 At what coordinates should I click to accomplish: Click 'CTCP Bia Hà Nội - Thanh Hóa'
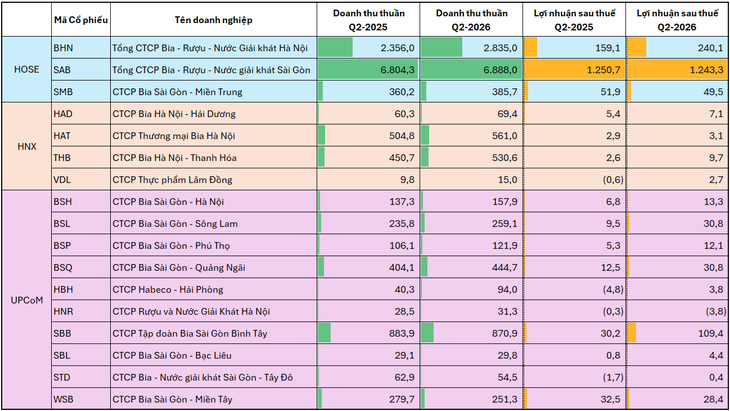pyautogui.click(x=175, y=157)
